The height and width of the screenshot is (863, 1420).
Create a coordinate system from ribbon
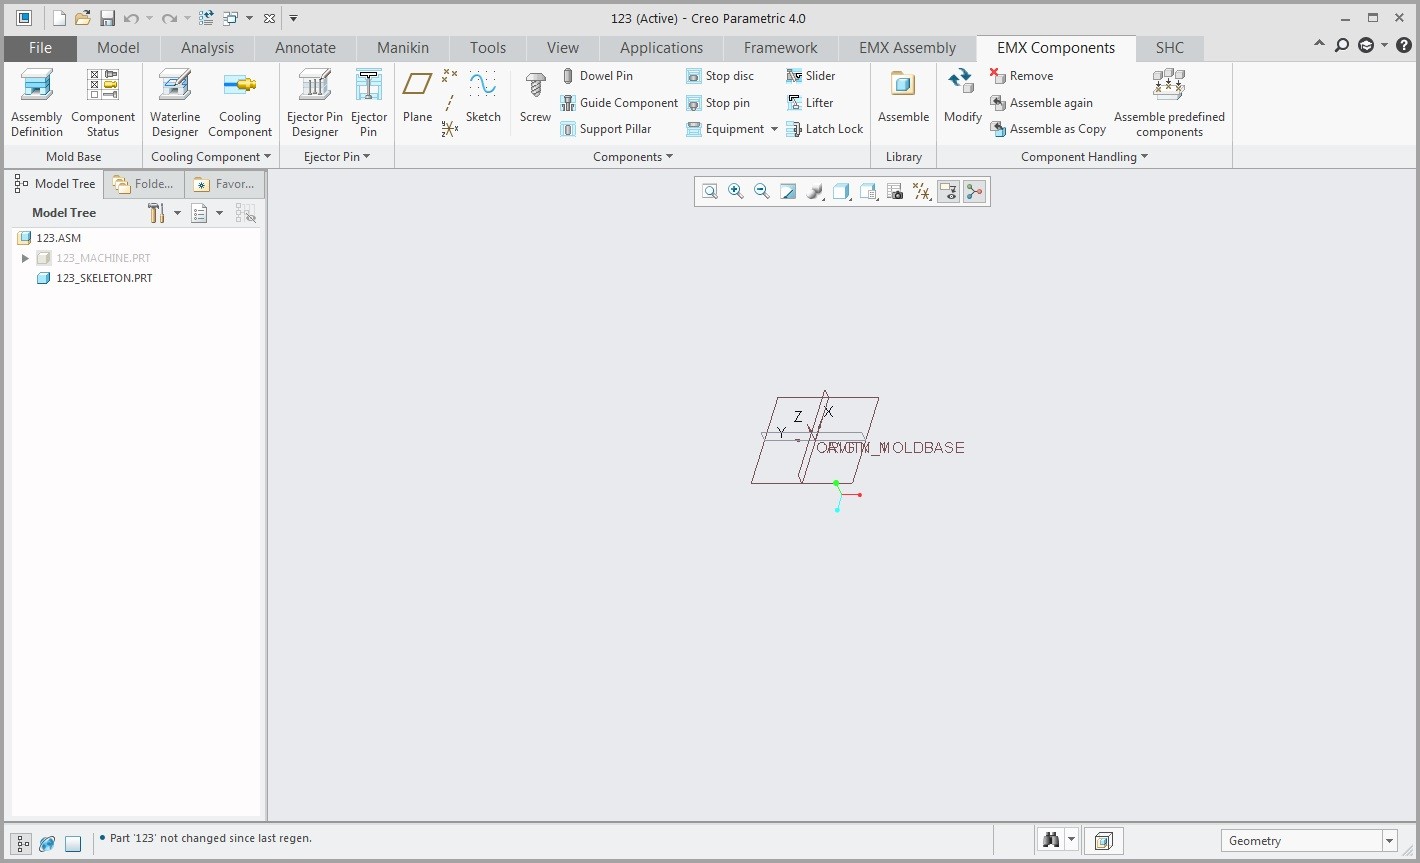point(450,129)
